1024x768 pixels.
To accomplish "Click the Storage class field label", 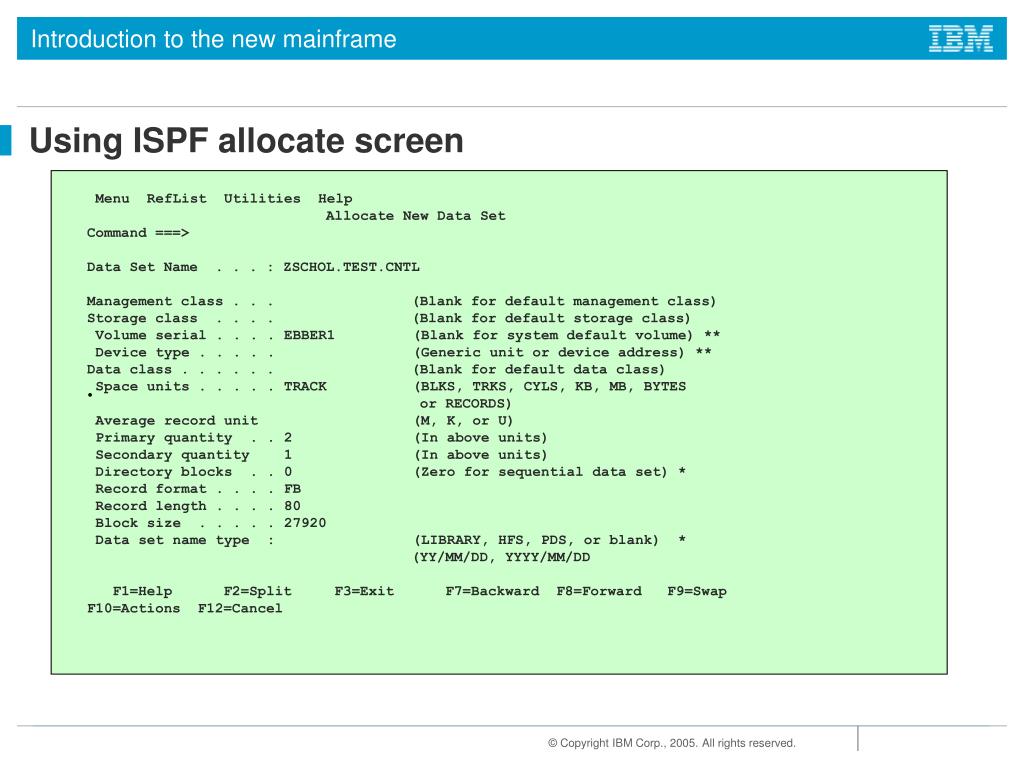I will coord(142,319).
